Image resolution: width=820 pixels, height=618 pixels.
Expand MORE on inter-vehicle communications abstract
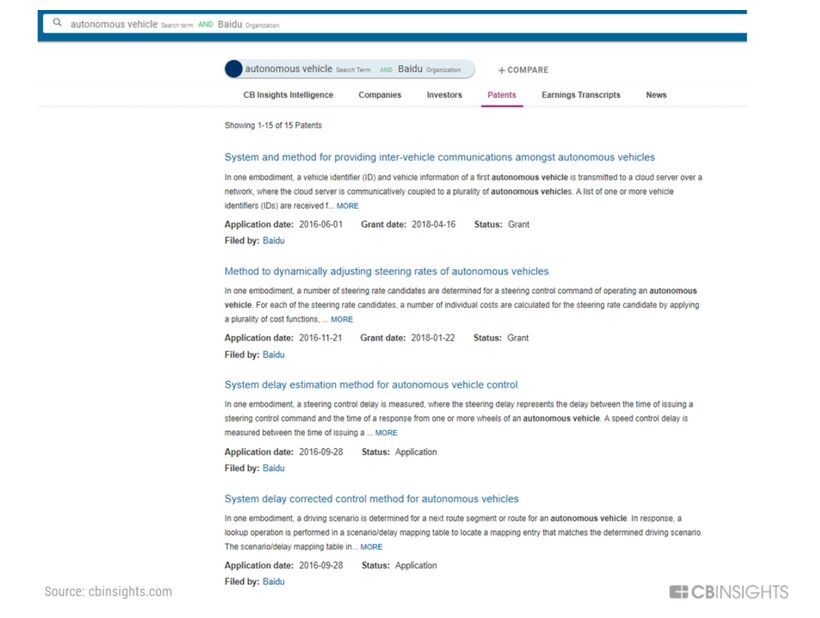[347, 205]
